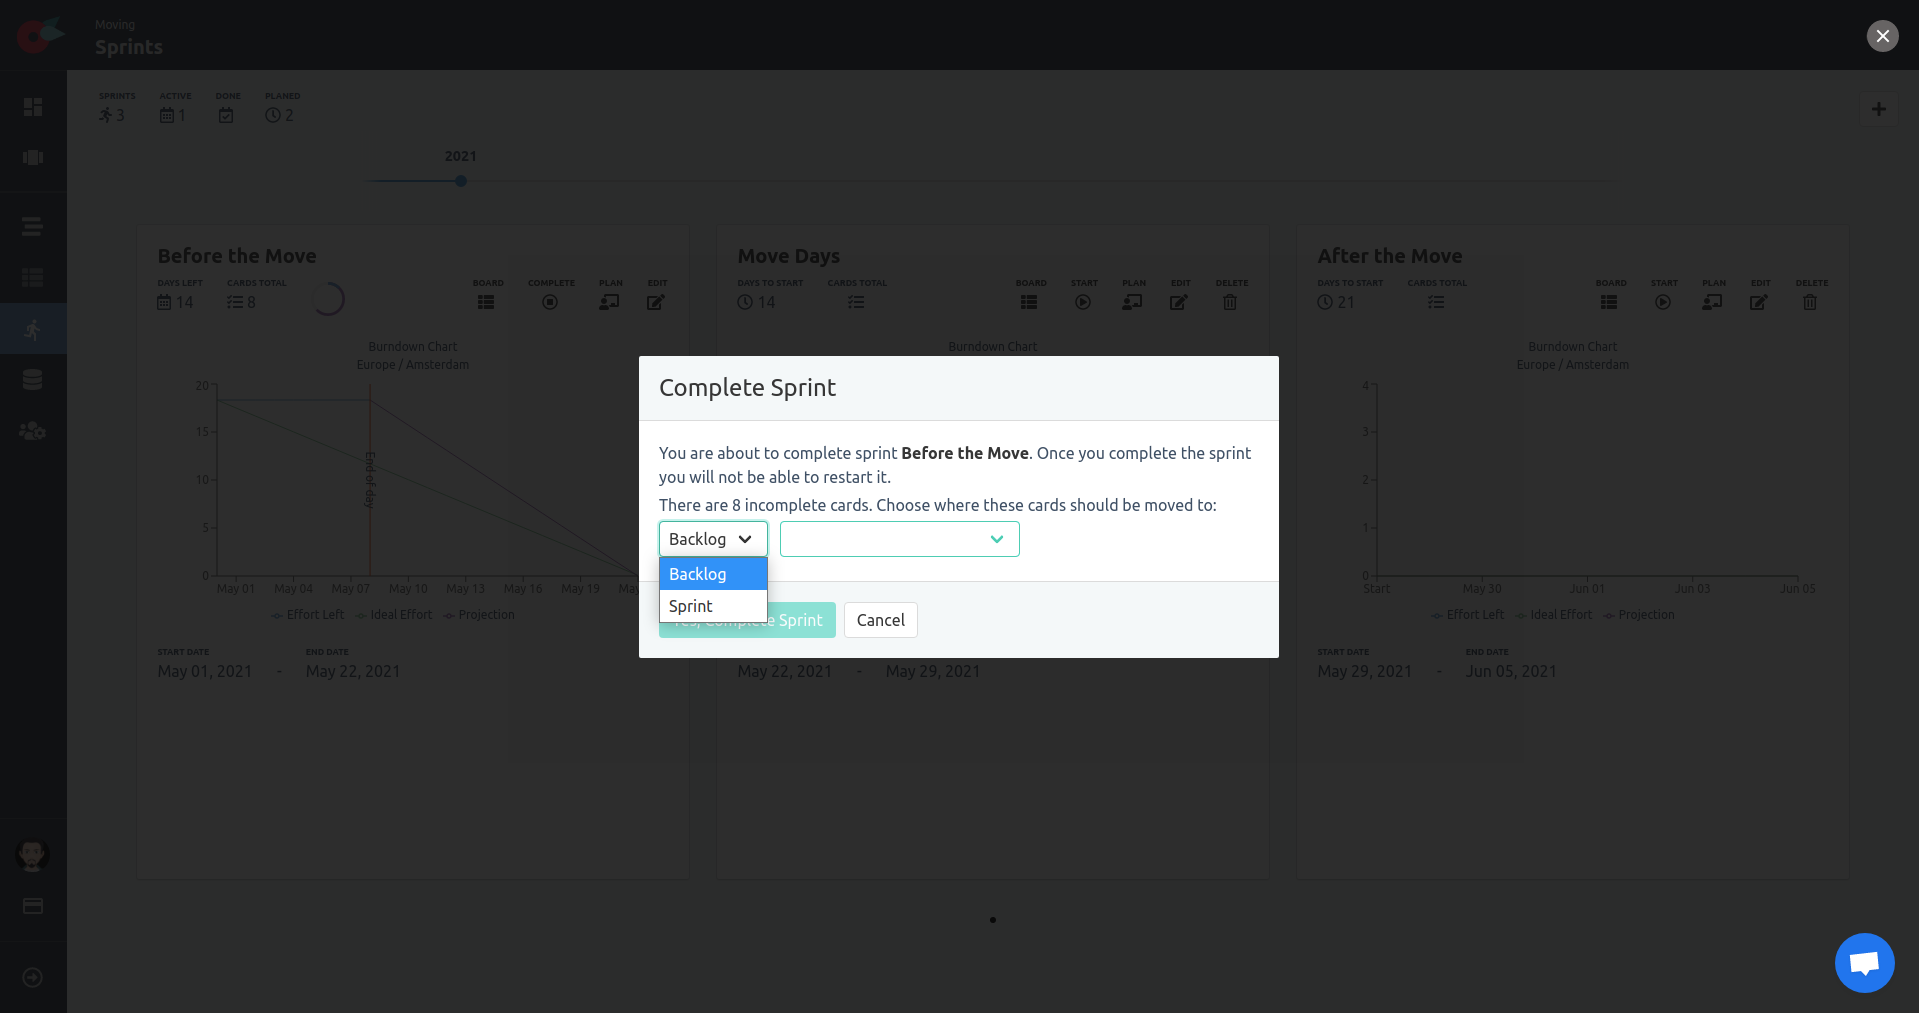1919x1013 pixels.
Task: Open Plan for After the Move sprint
Action: 1713,302
